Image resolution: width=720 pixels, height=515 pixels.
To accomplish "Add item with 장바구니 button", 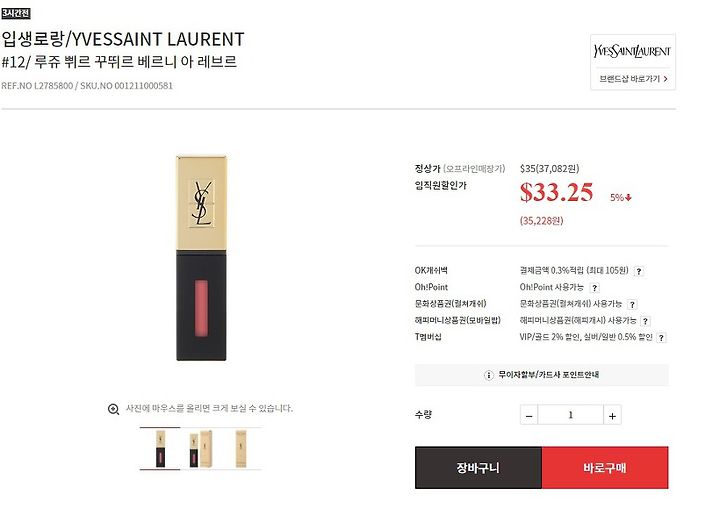I will click(478, 467).
